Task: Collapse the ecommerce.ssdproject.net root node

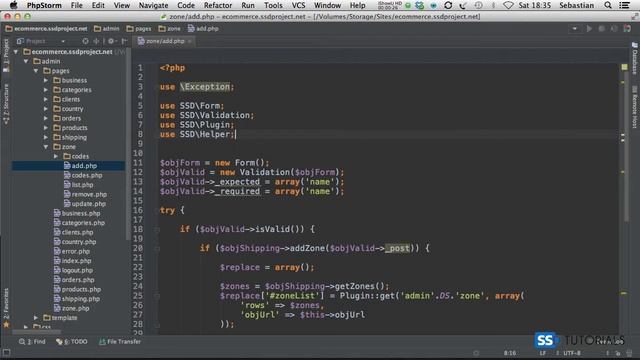Action: pyautogui.click(x=16, y=52)
